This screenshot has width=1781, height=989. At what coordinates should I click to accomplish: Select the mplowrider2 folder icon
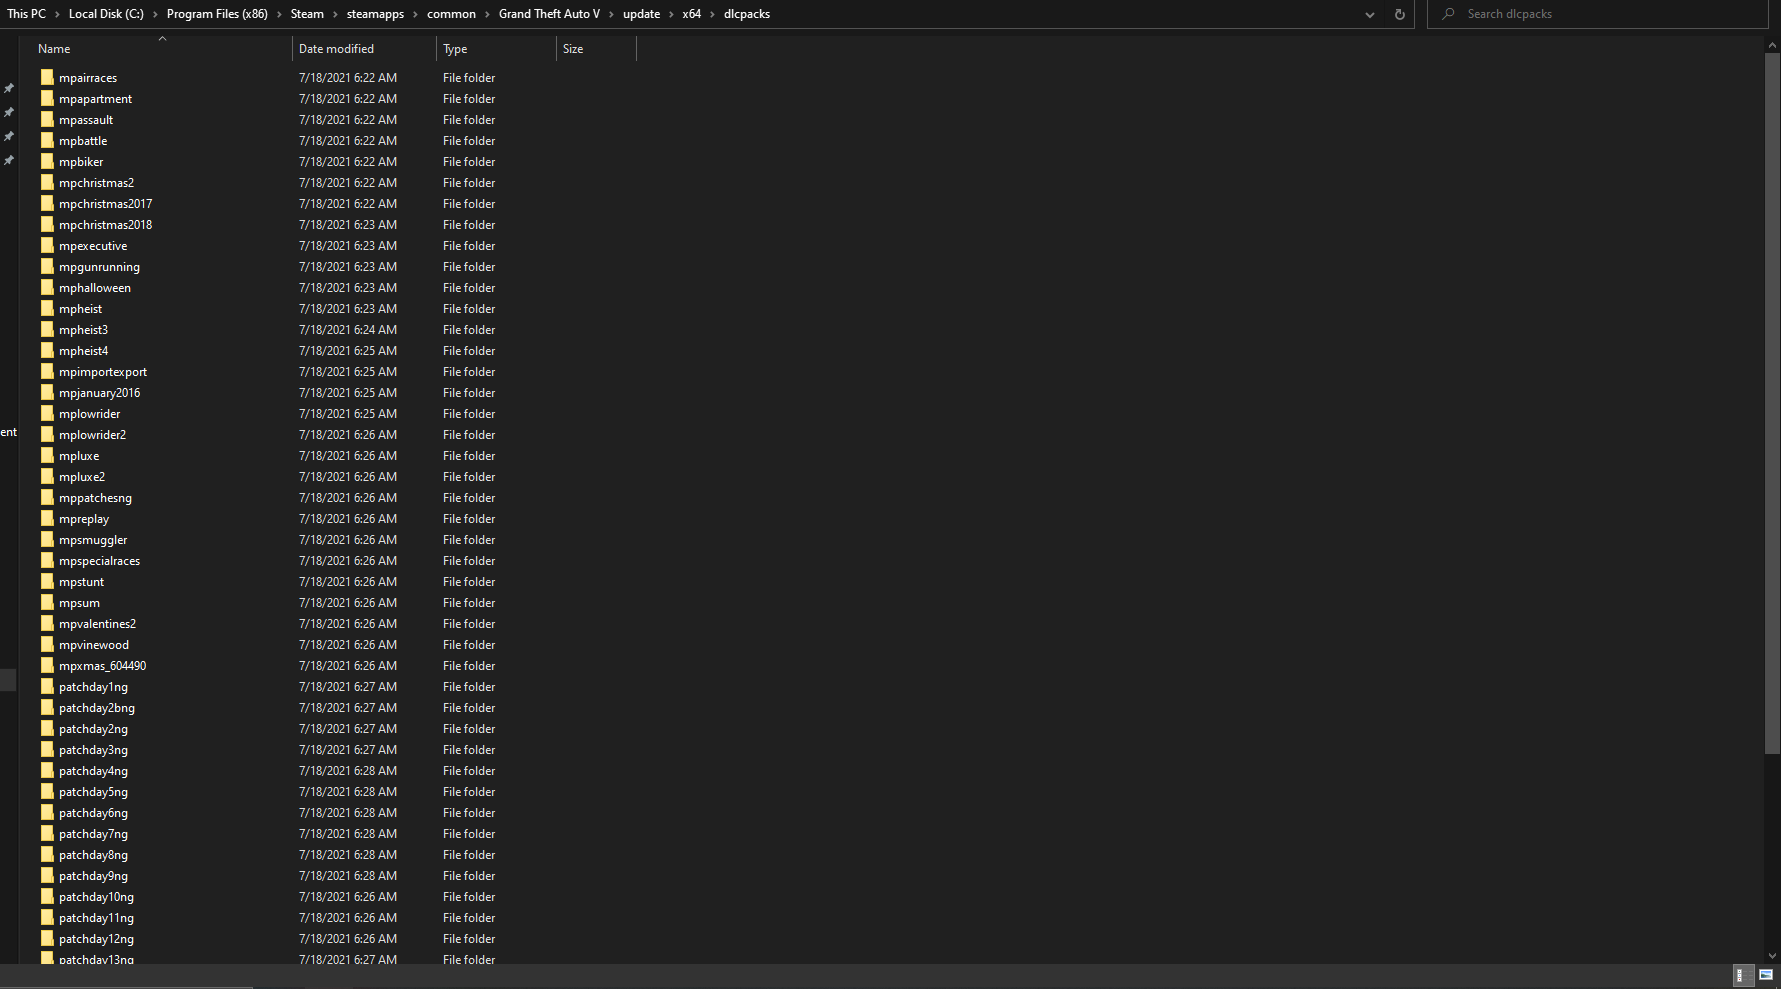tap(47, 434)
